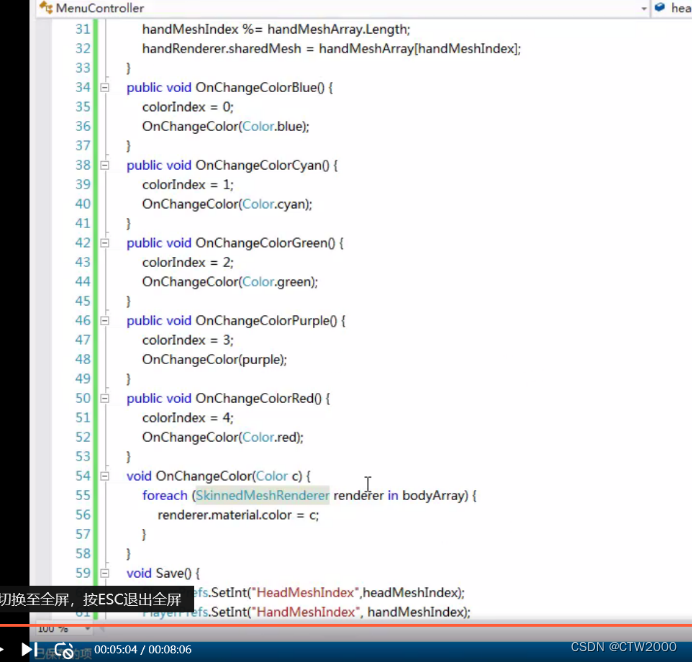Click 'Color.green' argument
This screenshot has width=693, height=662.
tap(277, 282)
